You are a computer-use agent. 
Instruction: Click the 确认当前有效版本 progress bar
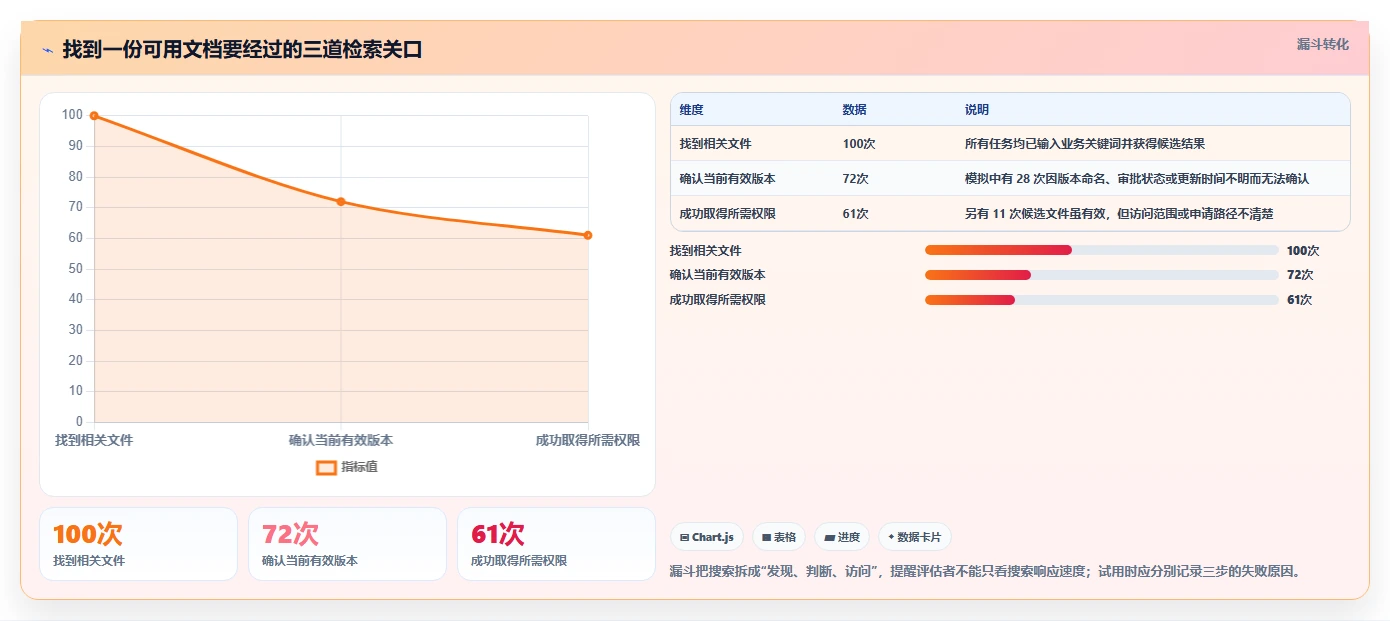pyautogui.click(x=1102, y=275)
